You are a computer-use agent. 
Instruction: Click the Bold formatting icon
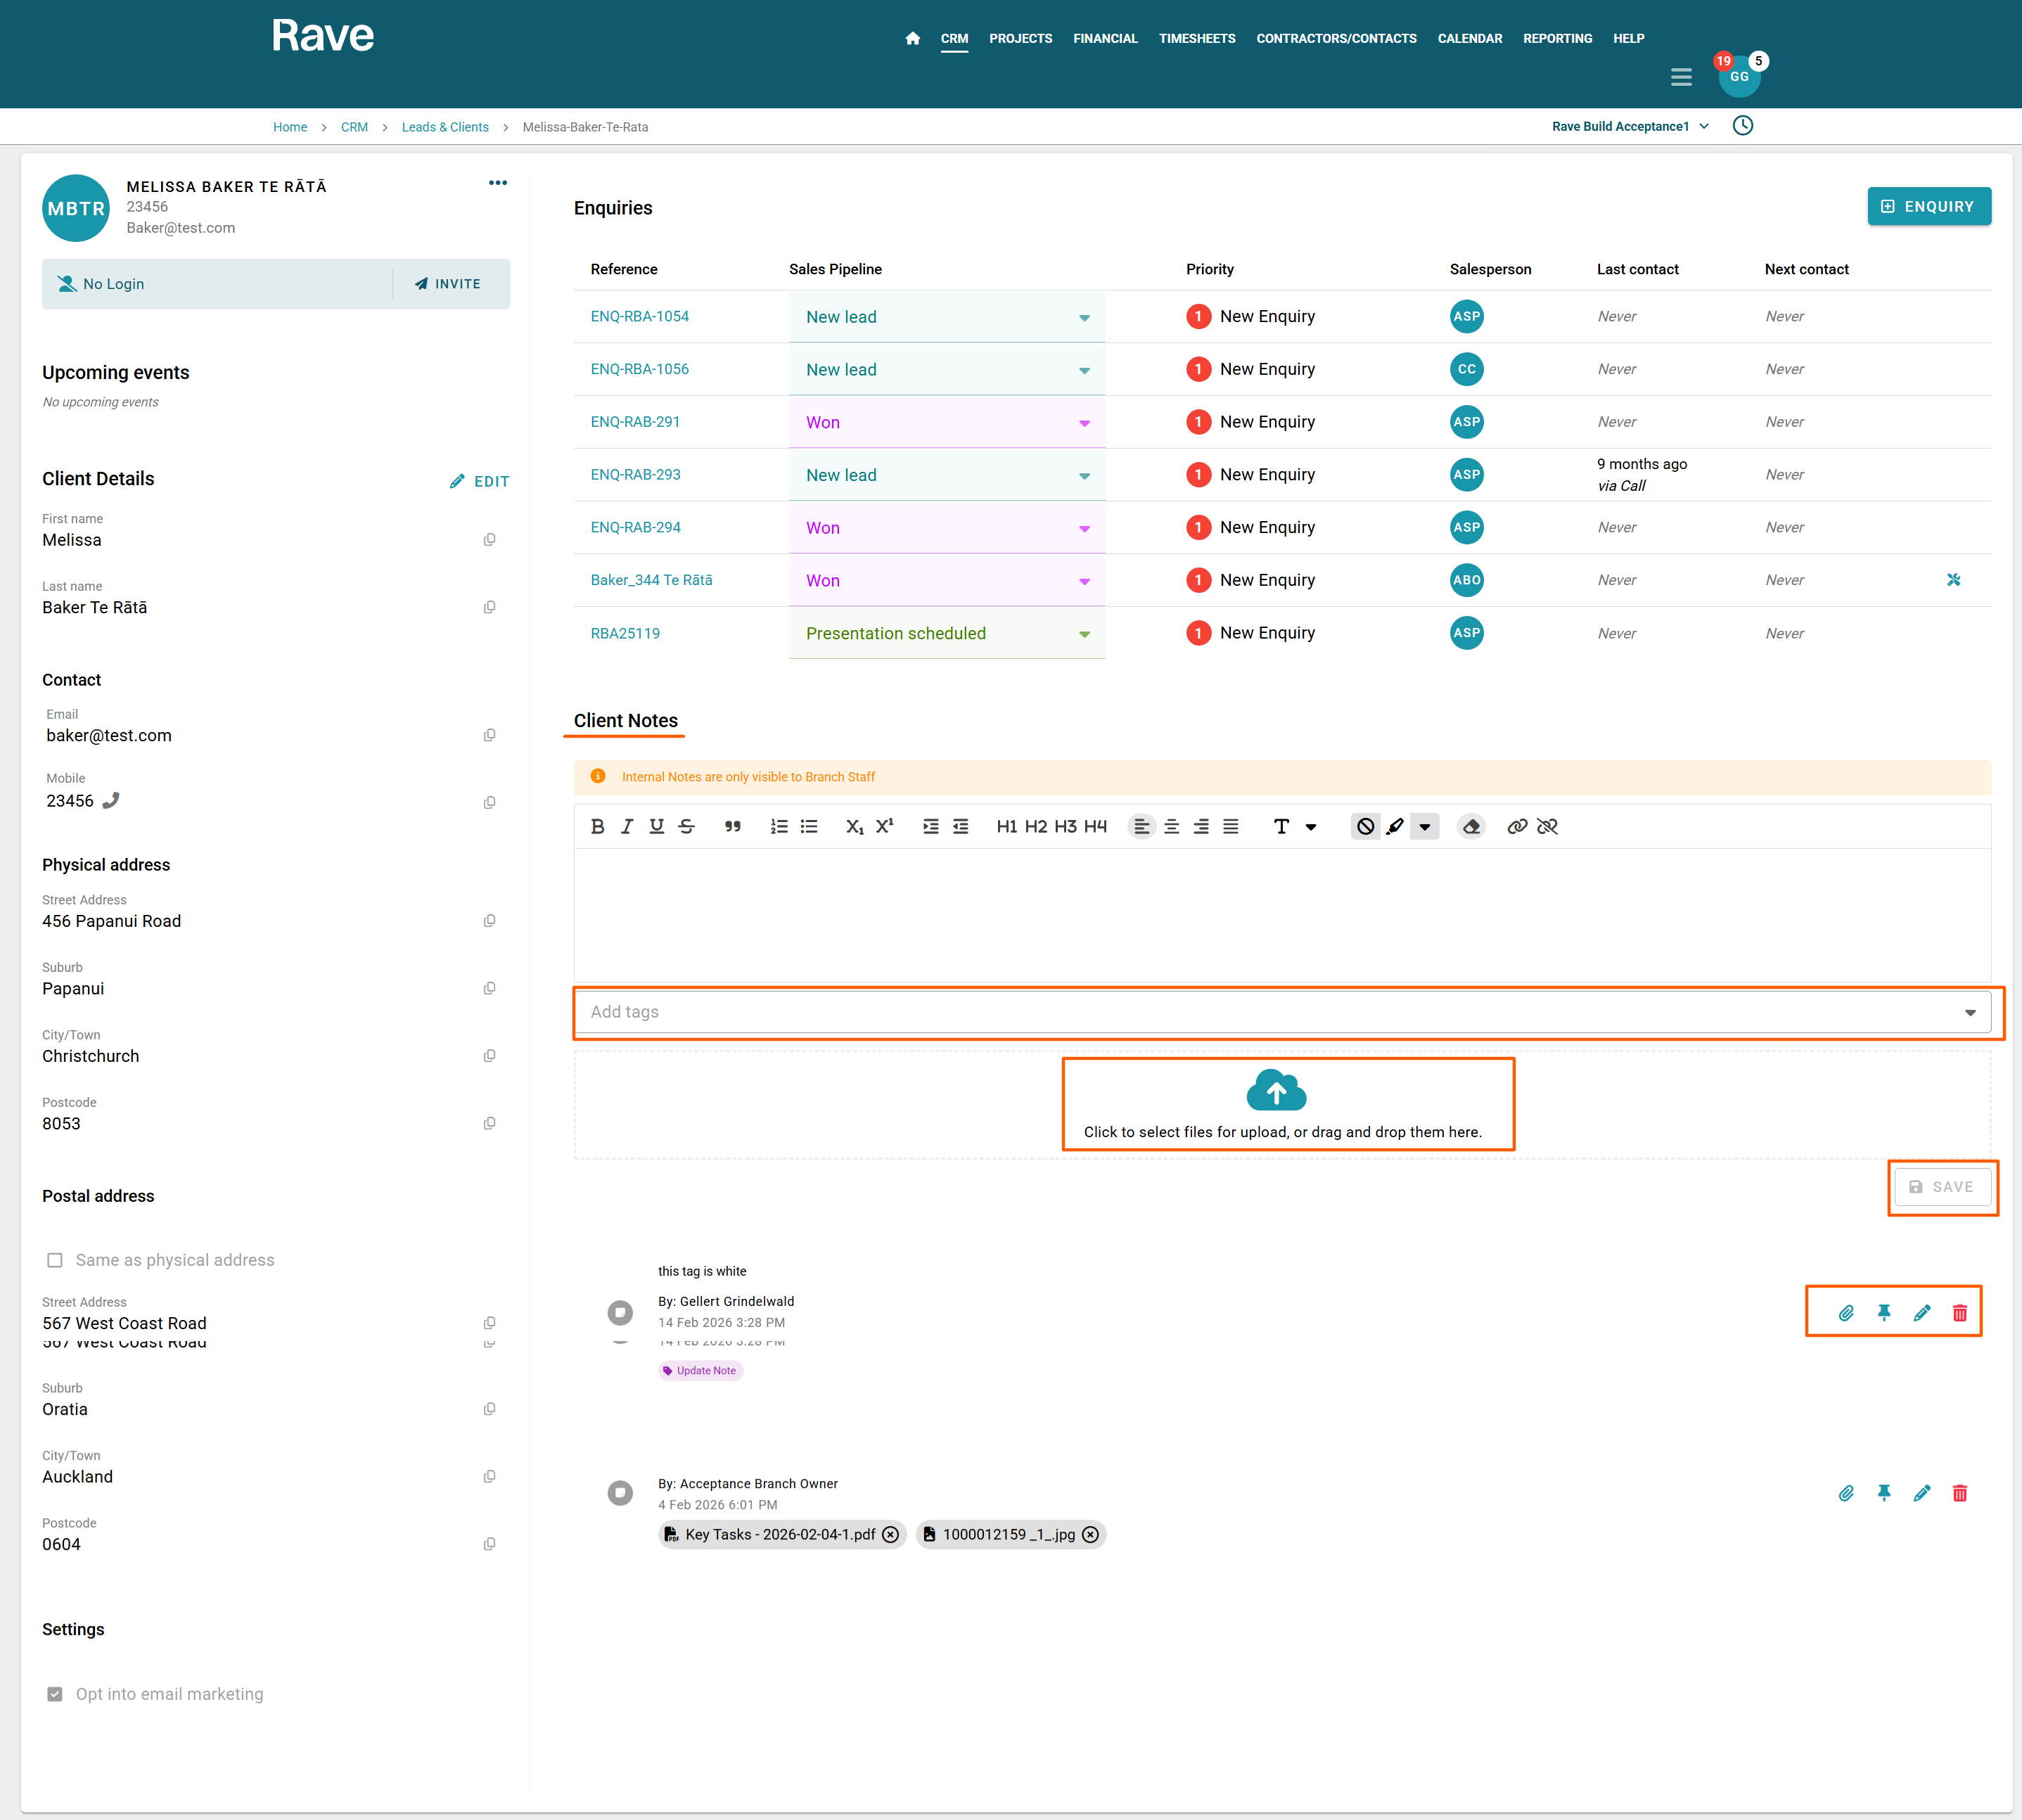(x=597, y=826)
